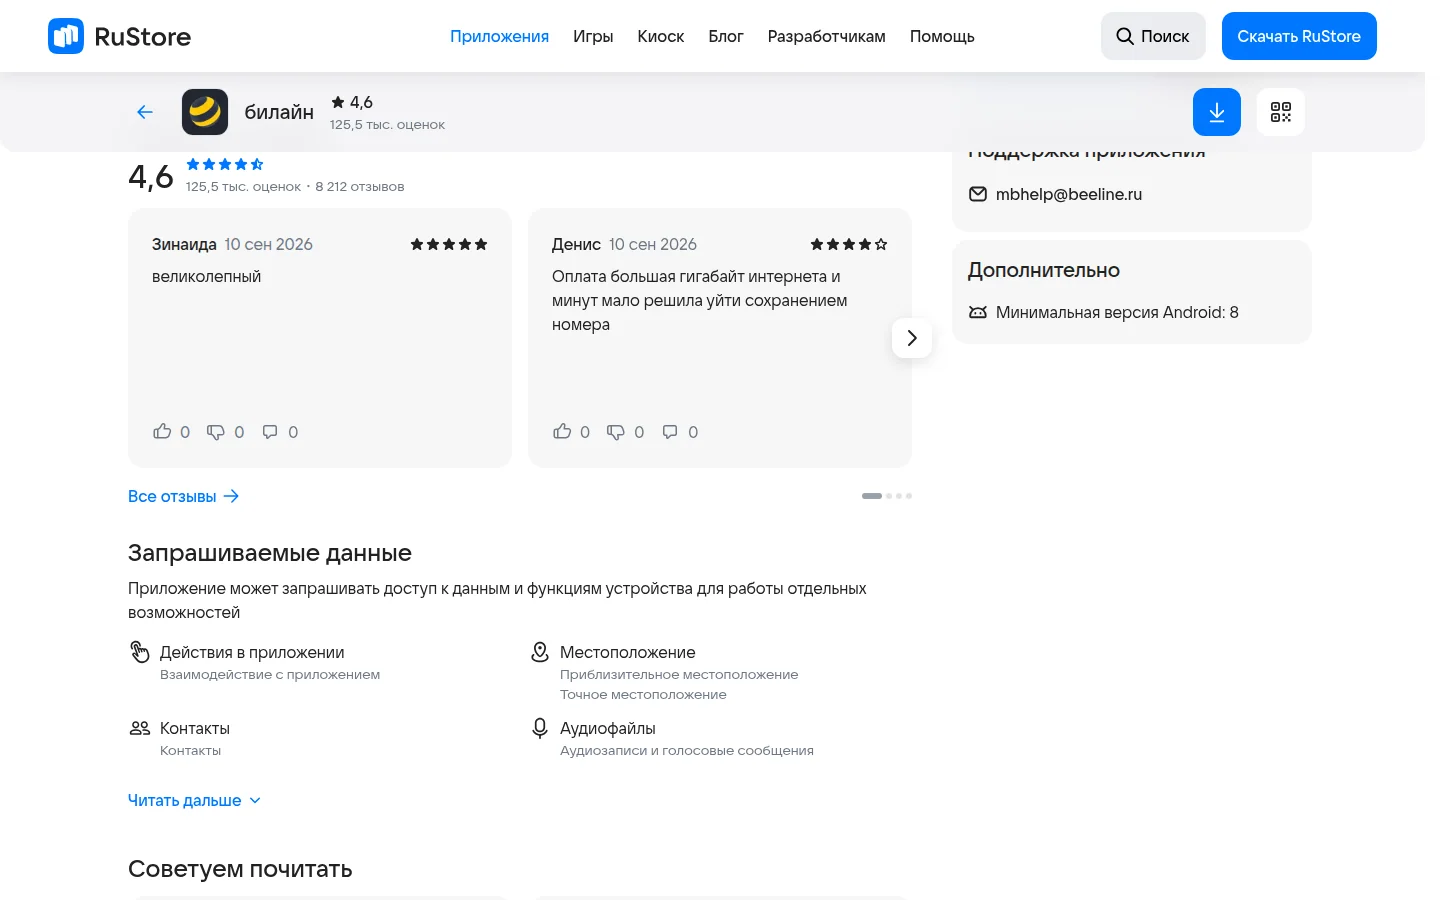Click the Советуем почитать heading

point(240,869)
